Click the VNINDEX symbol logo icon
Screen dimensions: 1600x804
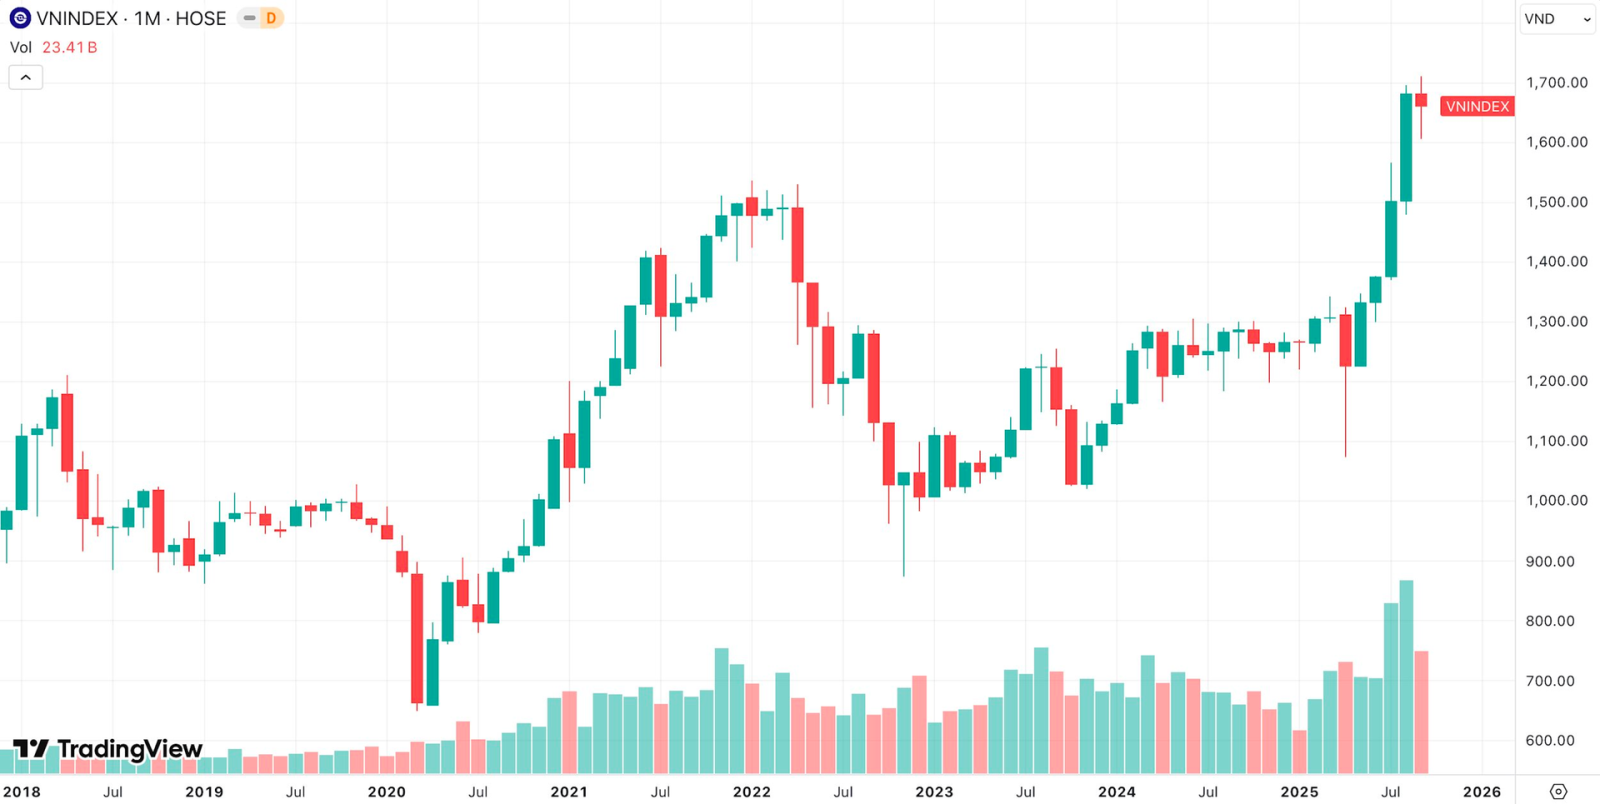[x=20, y=18]
